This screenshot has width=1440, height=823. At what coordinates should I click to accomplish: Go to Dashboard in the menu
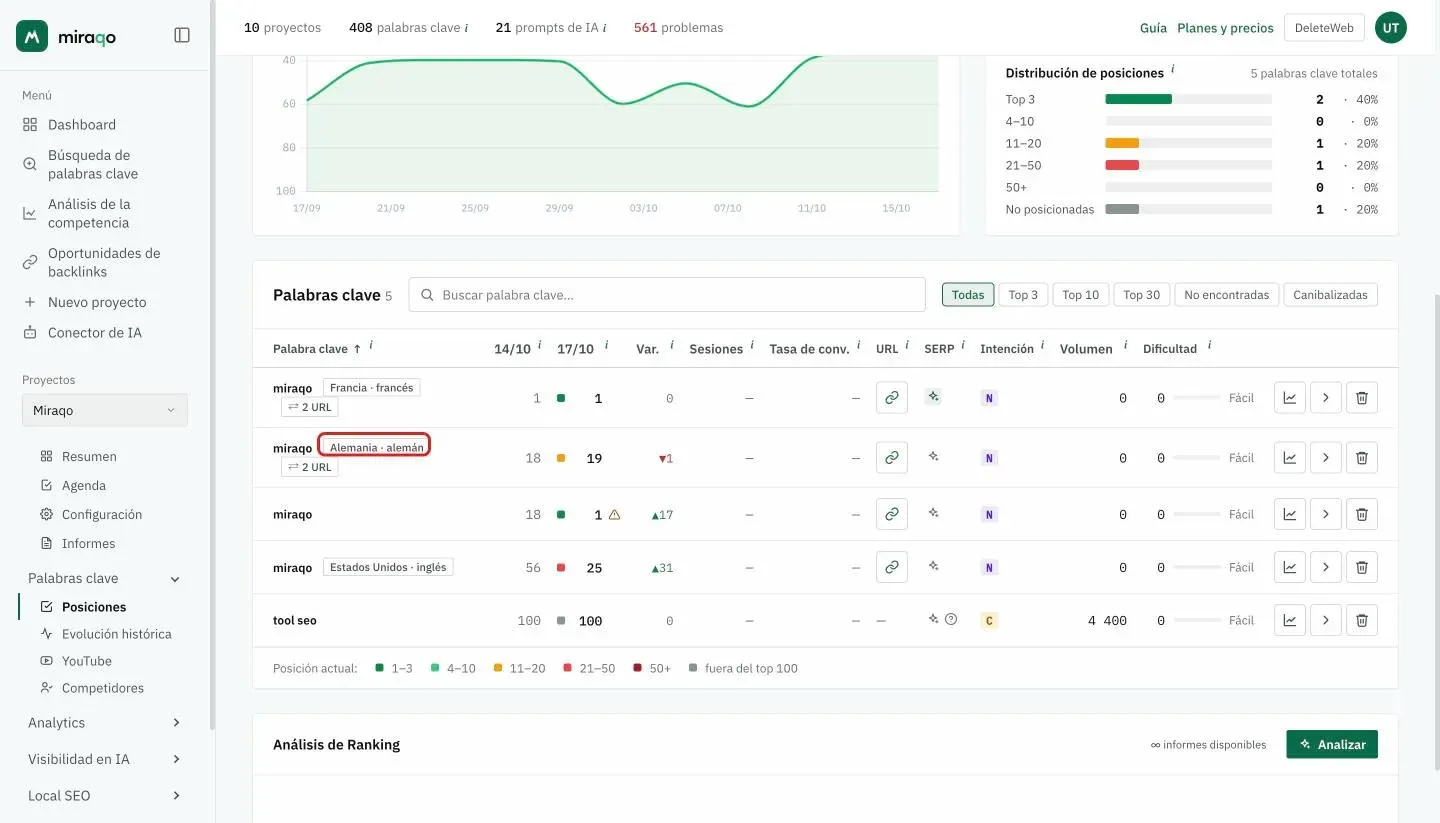pos(82,124)
